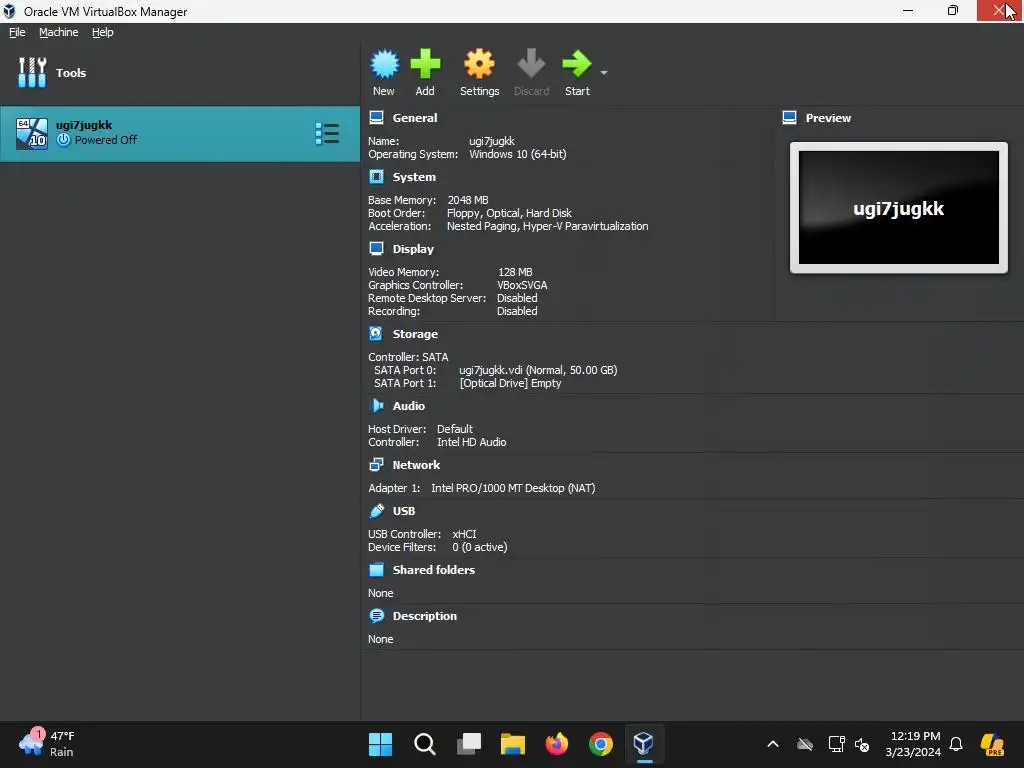The height and width of the screenshot is (768, 1024).
Task: Click 'Intel PRO/1000 MT Desktop (NAT)' adapter text
Action: click(513, 488)
